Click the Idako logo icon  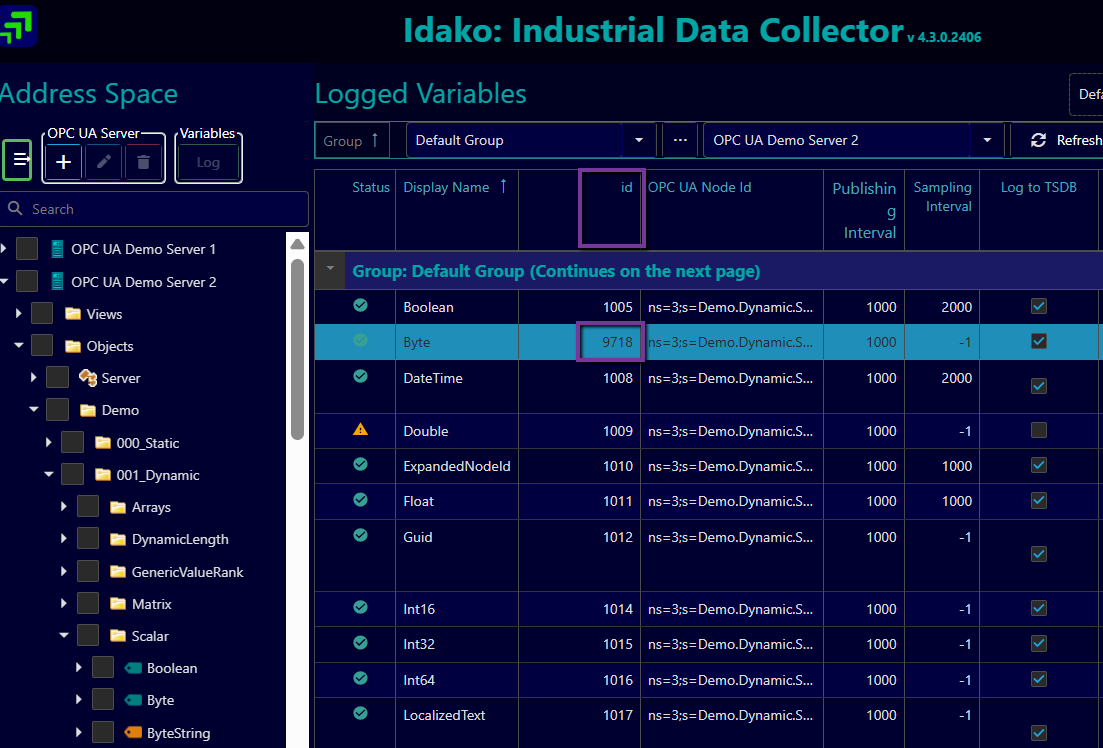click(18, 26)
